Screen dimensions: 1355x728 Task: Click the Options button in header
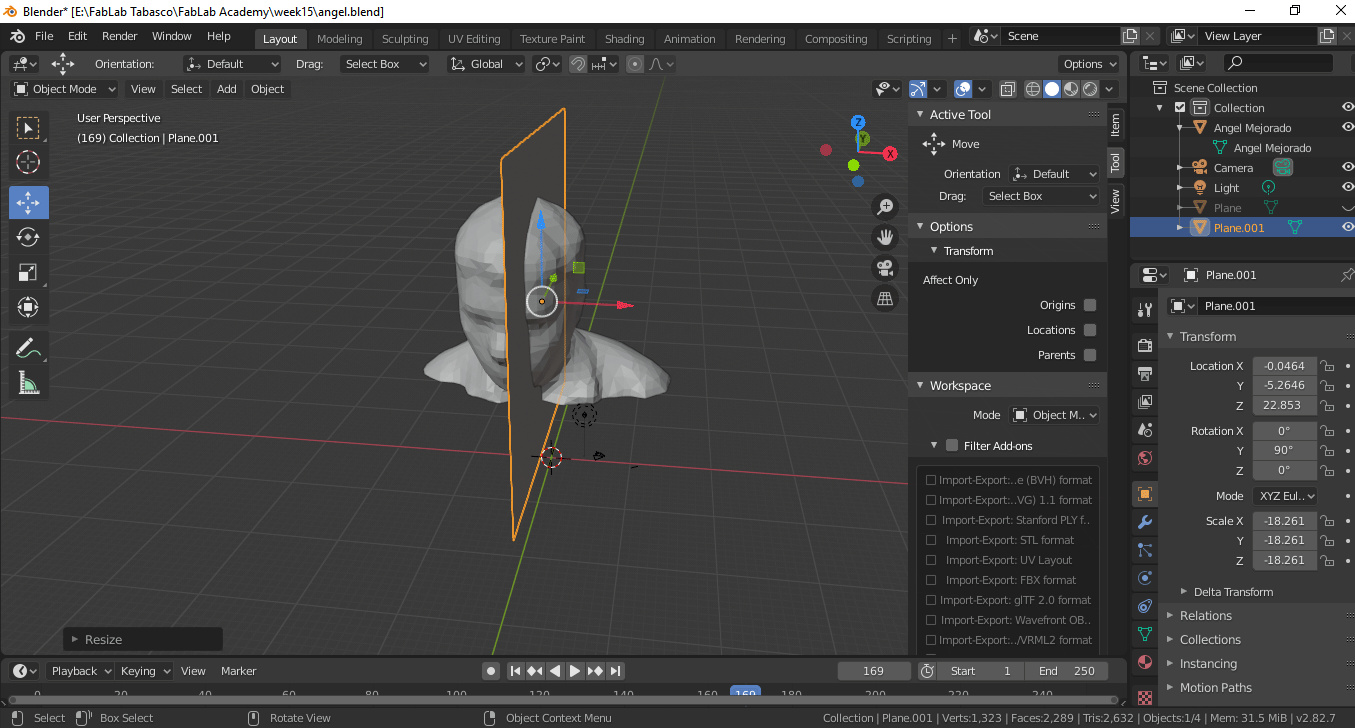[x=1088, y=64]
